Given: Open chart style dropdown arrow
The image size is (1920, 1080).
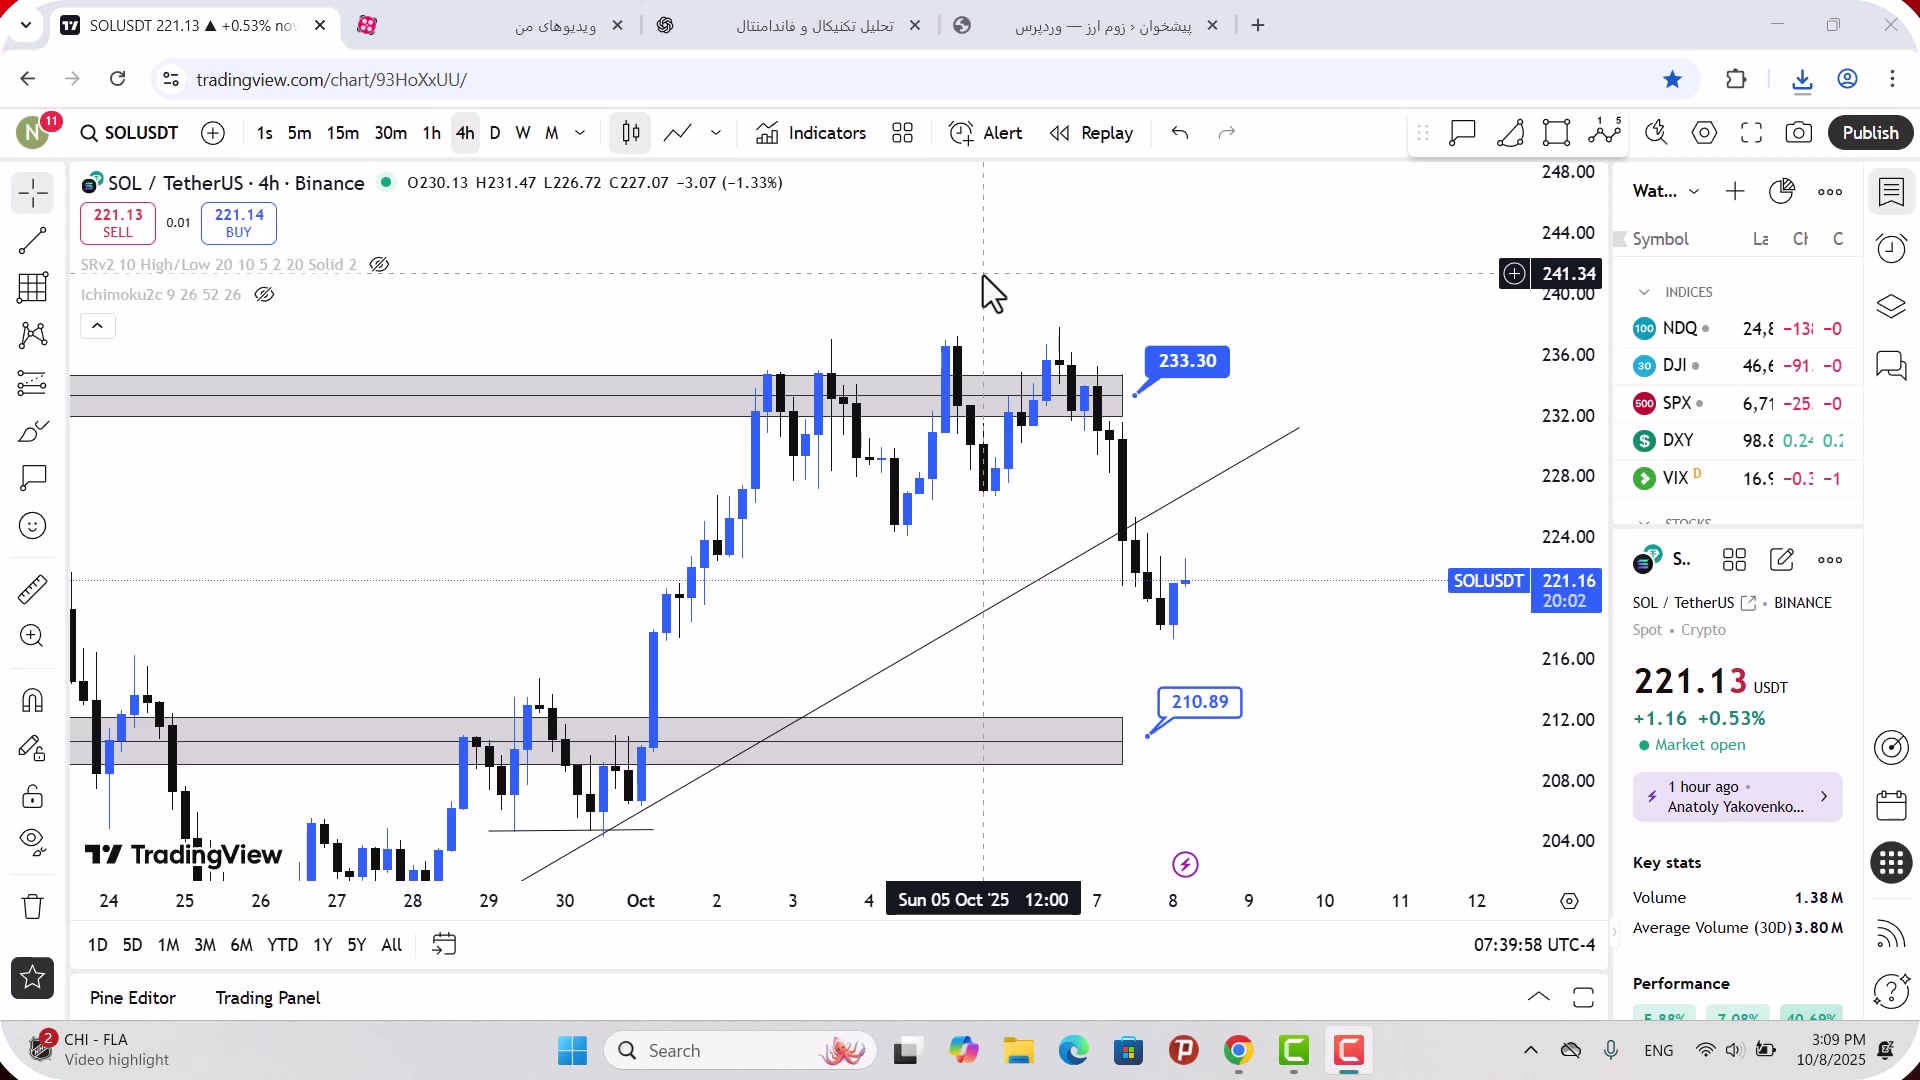Looking at the screenshot, I should point(716,133).
